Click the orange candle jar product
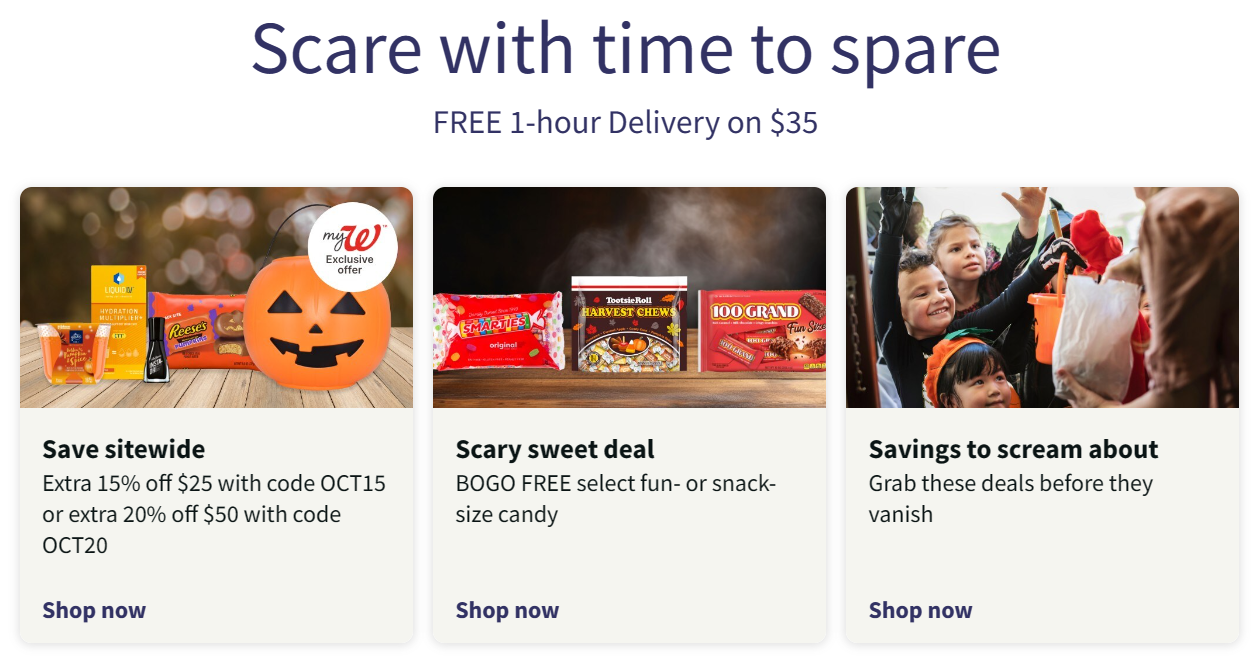1258x663 pixels. (x=67, y=353)
